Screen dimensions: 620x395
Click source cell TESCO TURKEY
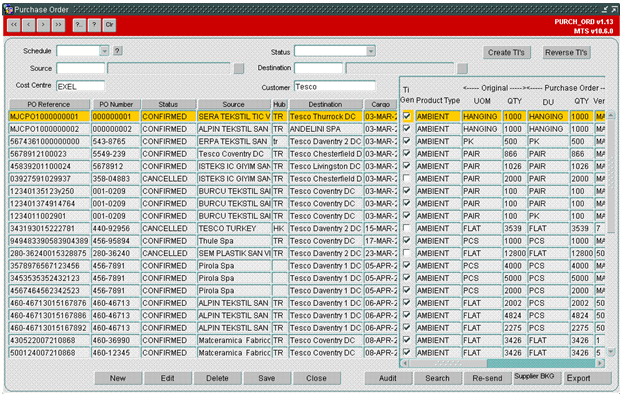[234, 229]
